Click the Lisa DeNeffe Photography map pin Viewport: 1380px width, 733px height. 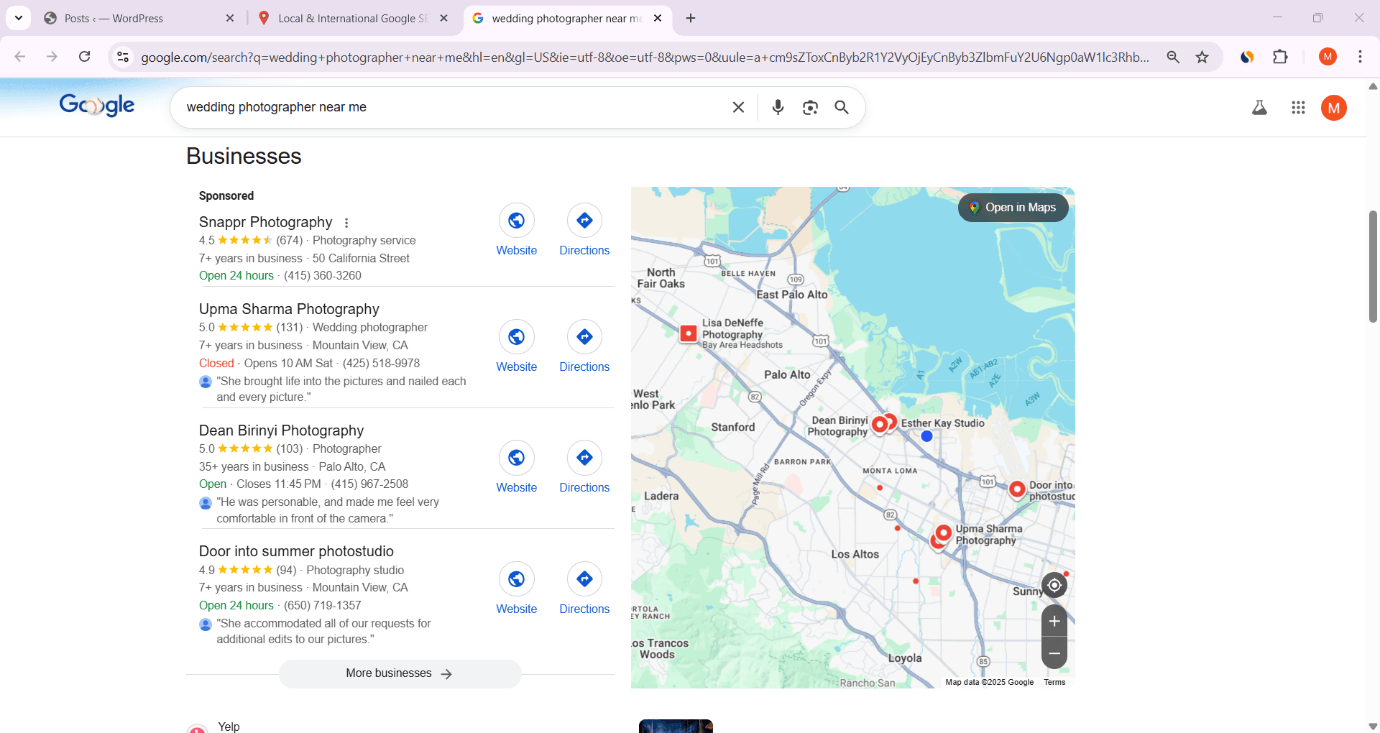coord(688,334)
